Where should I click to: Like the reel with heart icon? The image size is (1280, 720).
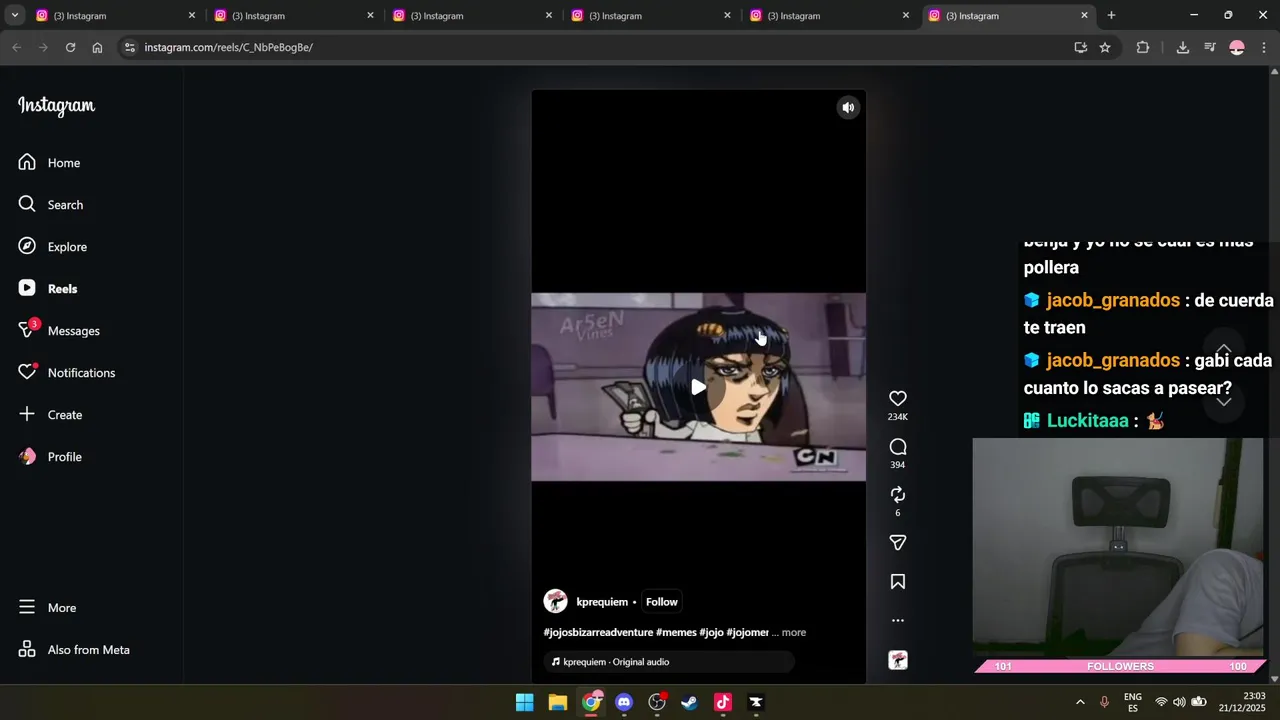pyautogui.click(x=898, y=399)
